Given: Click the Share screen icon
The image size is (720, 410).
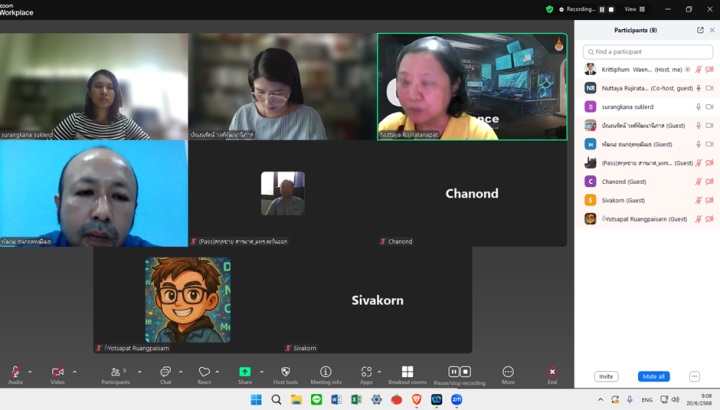Looking at the screenshot, I should (x=245, y=372).
